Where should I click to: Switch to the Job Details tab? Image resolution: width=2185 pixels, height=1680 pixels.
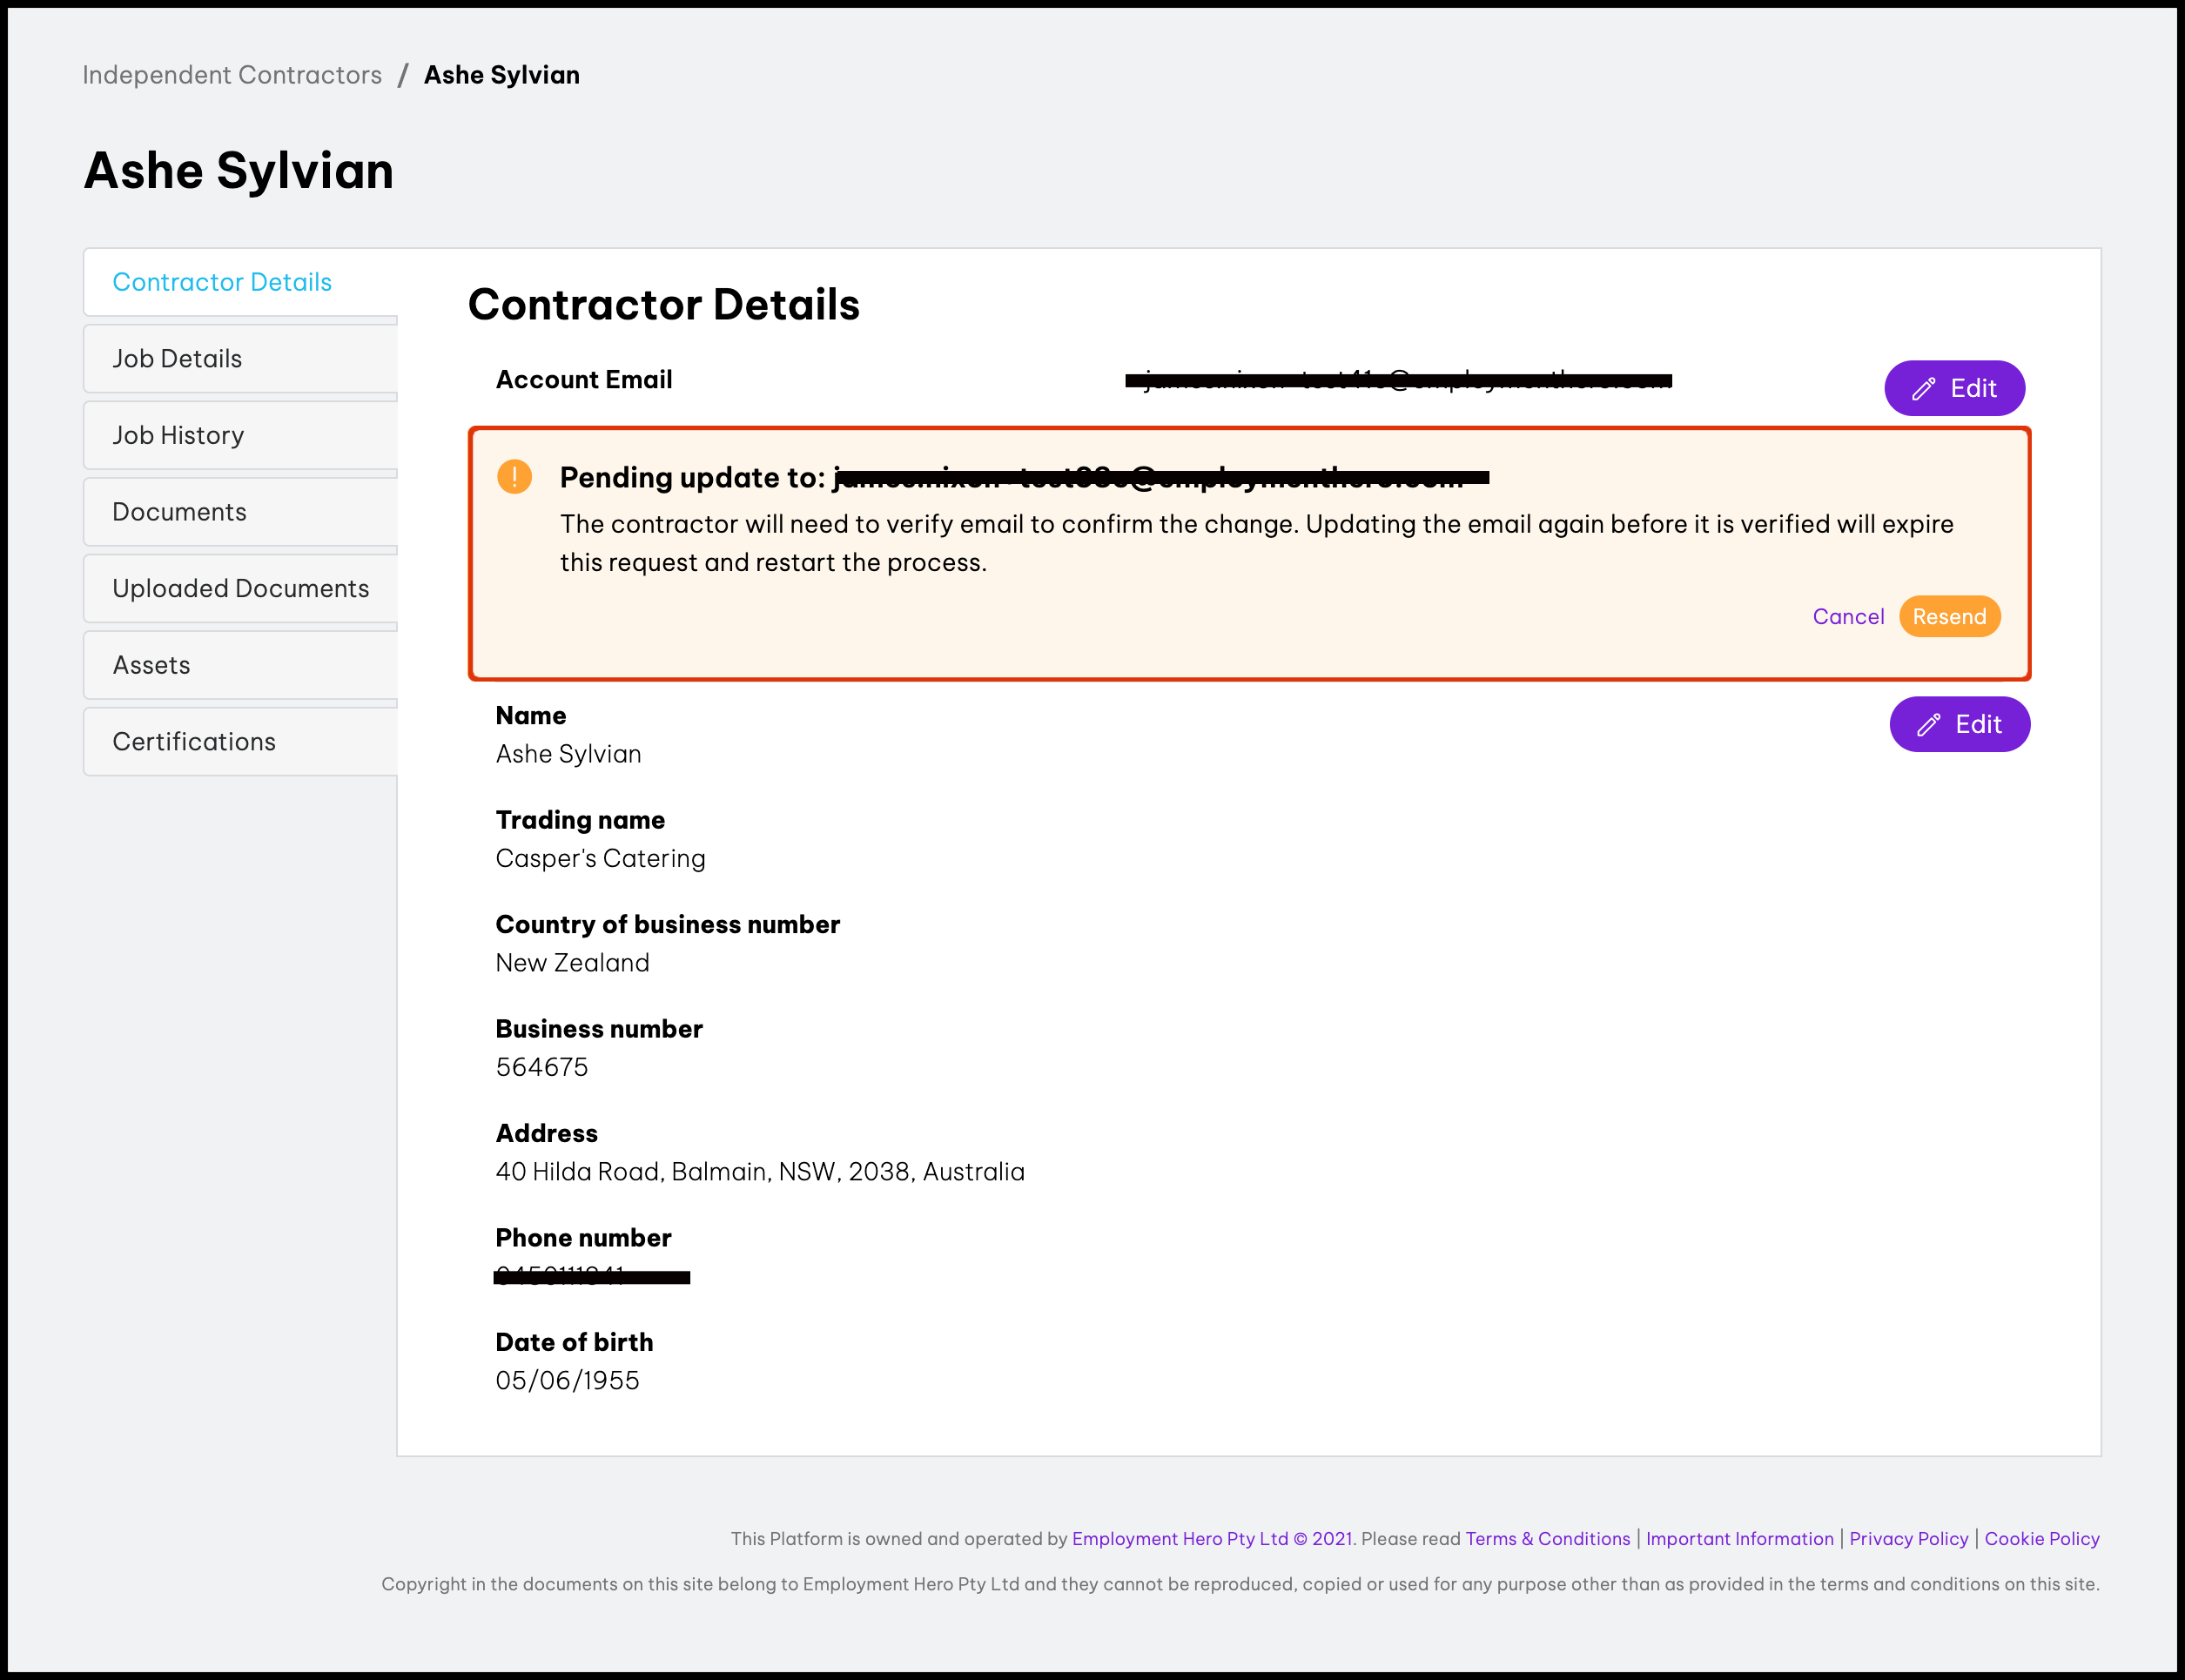[x=177, y=359]
